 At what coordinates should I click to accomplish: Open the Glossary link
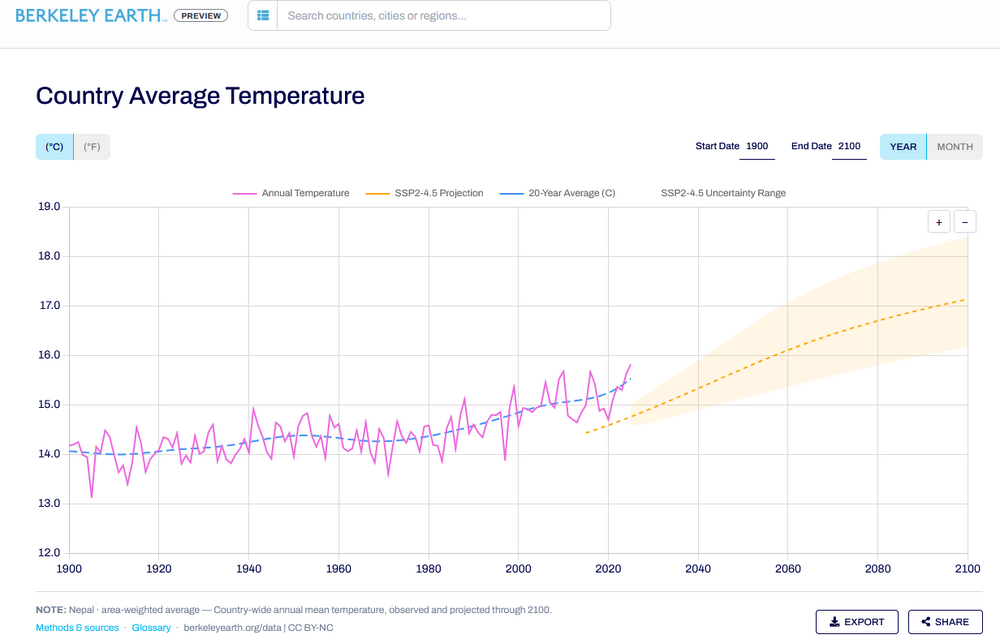click(x=151, y=628)
